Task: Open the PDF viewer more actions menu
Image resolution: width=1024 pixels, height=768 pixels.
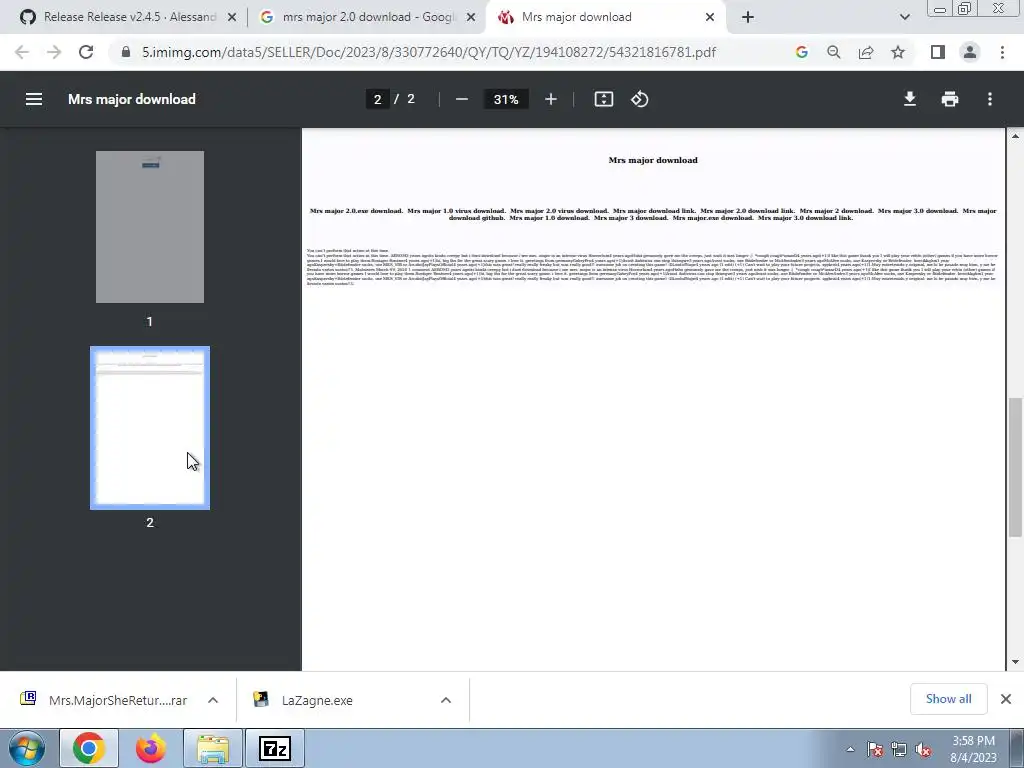Action: coord(990,99)
